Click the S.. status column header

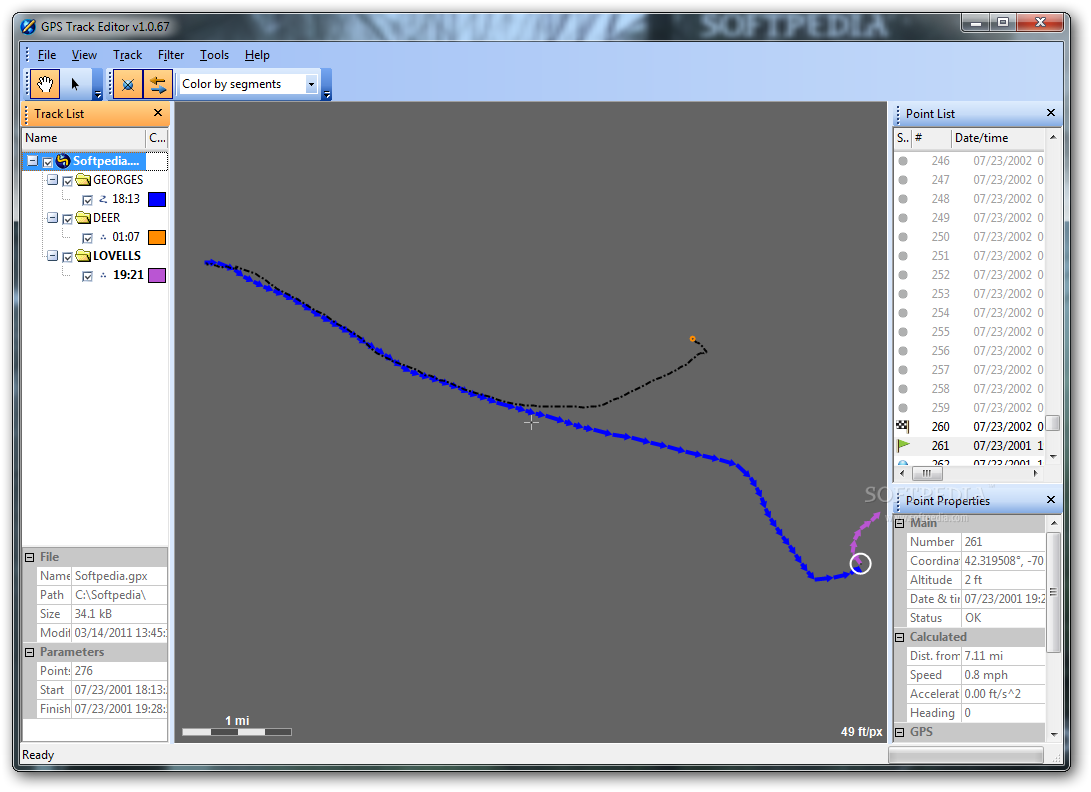click(x=902, y=138)
